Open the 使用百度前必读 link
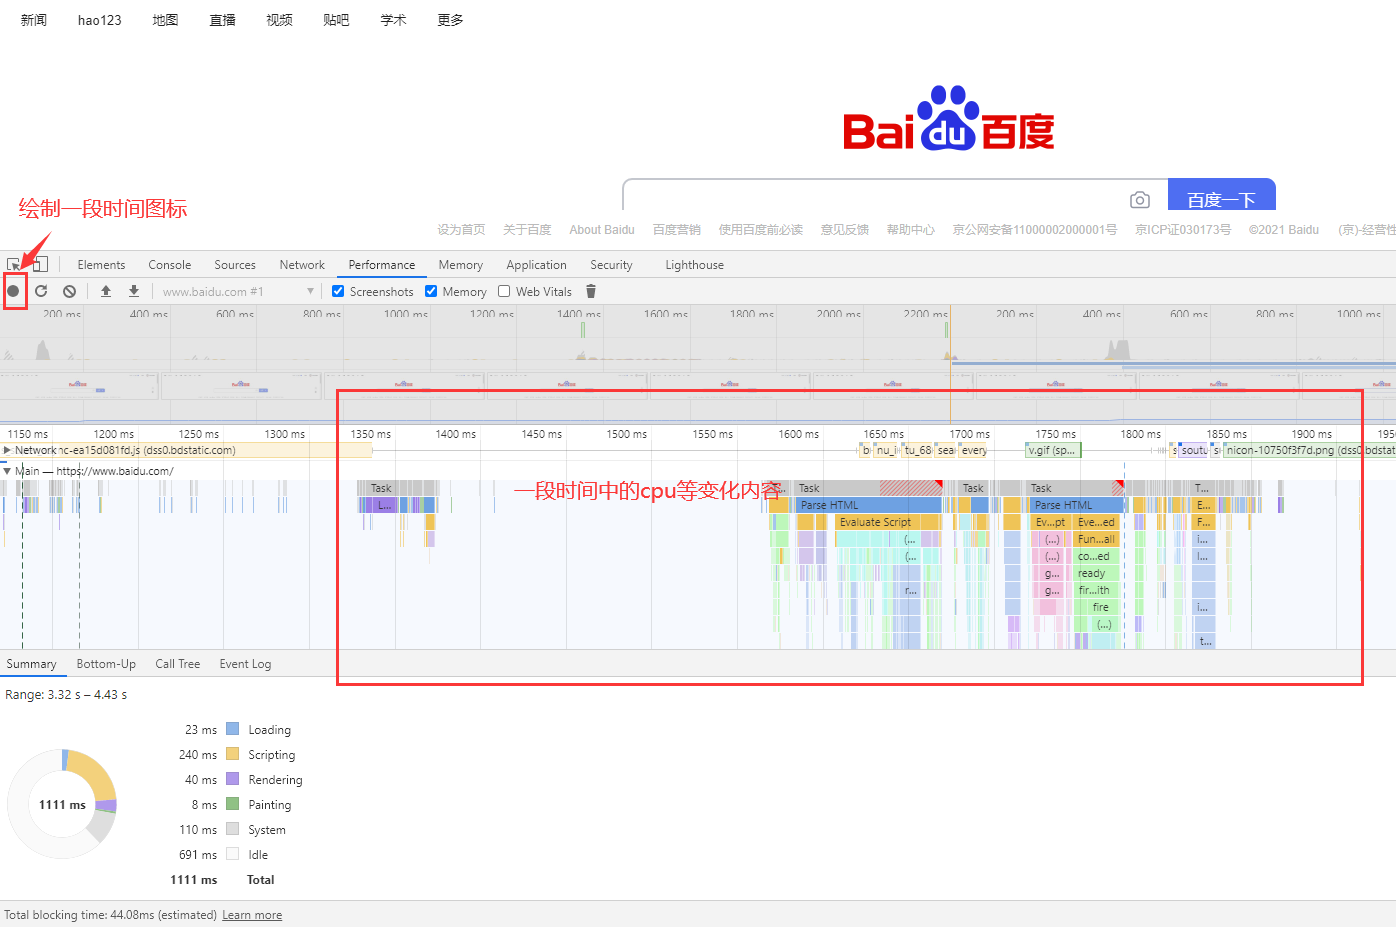Screen dimensions: 1396x927 (761, 230)
